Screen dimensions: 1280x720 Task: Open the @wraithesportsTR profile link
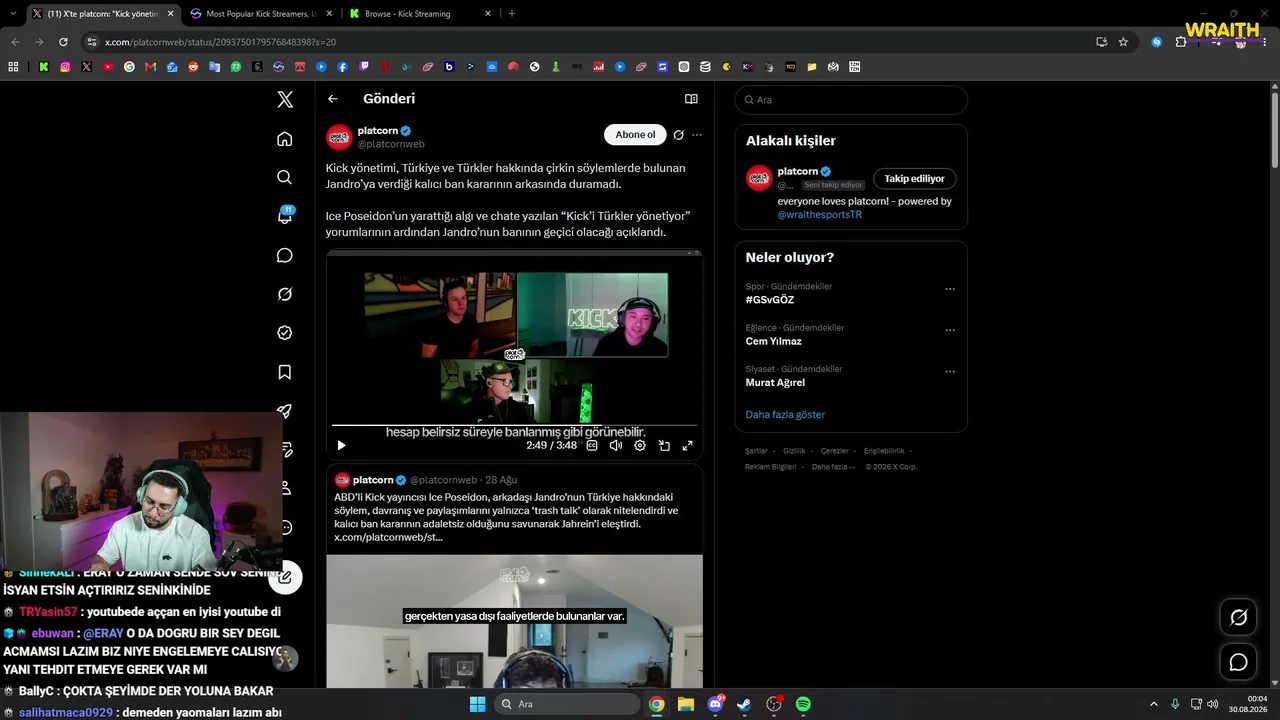tap(820, 215)
